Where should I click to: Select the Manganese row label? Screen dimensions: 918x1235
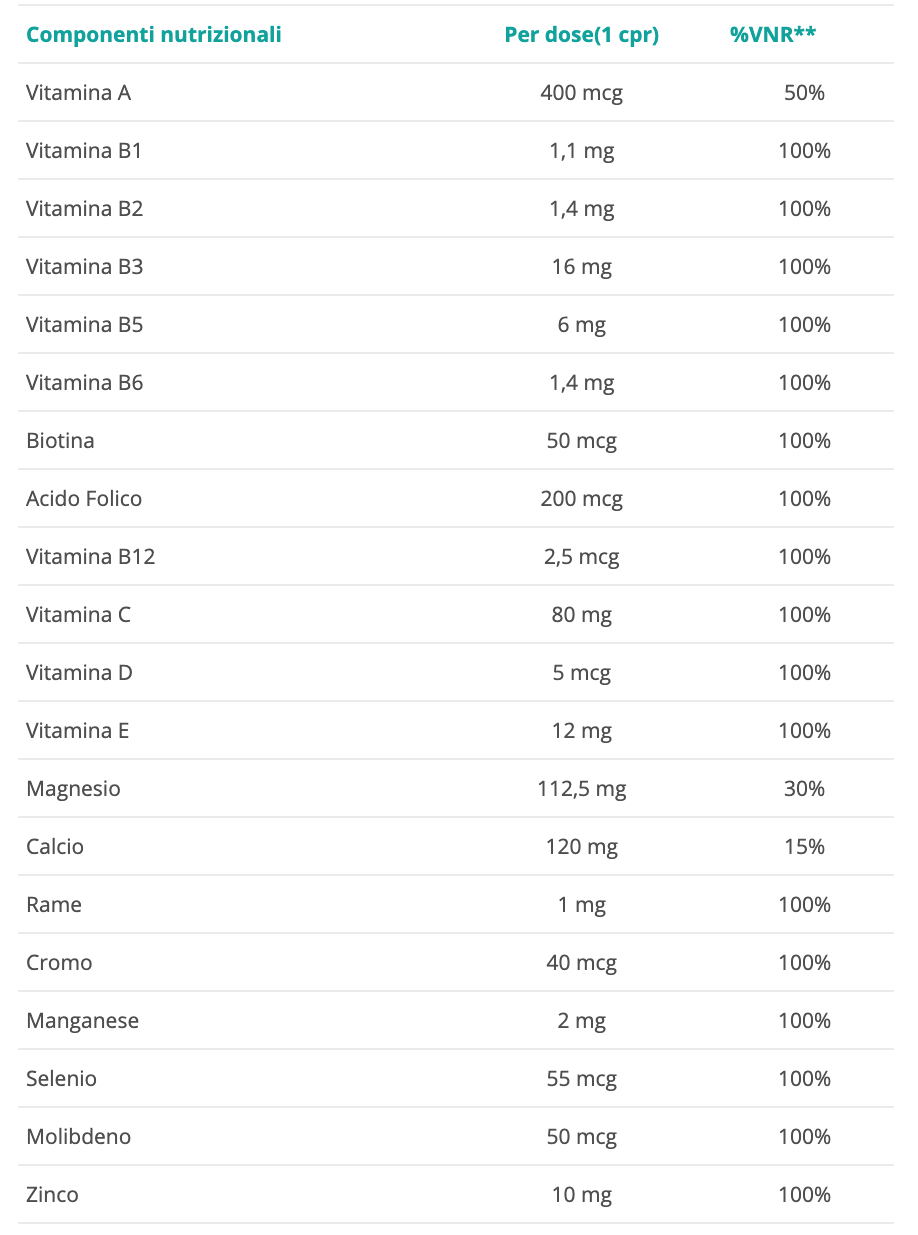coord(83,1021)
